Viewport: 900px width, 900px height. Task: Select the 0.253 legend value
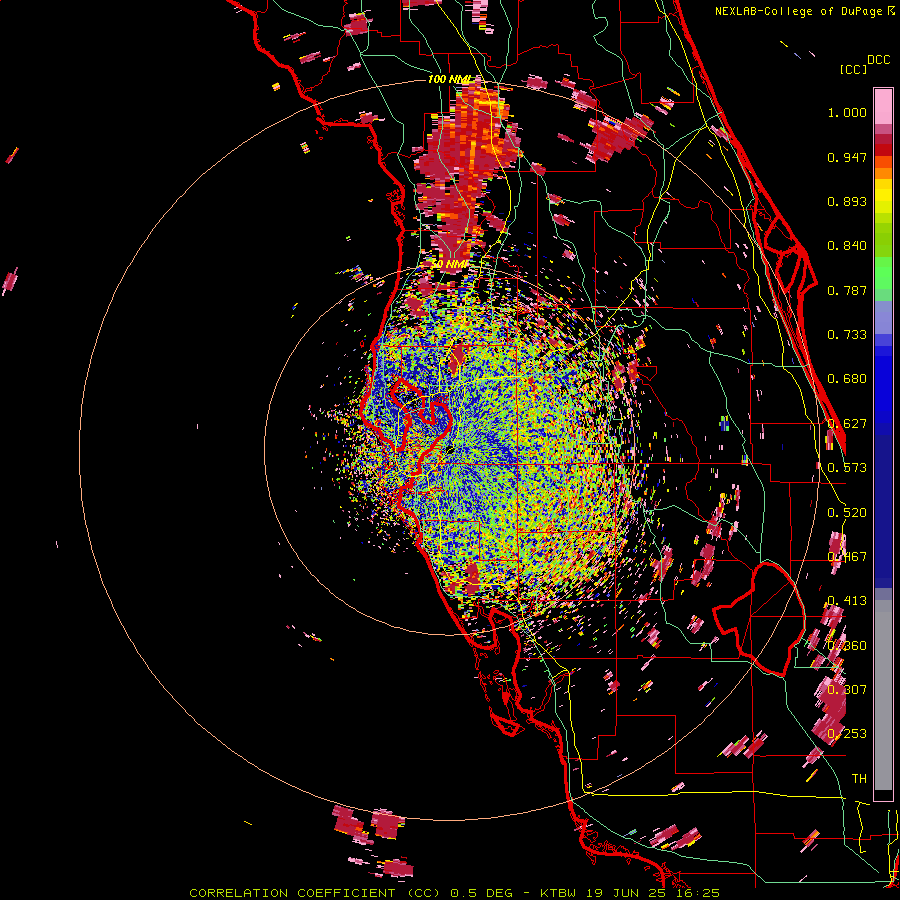847,734
